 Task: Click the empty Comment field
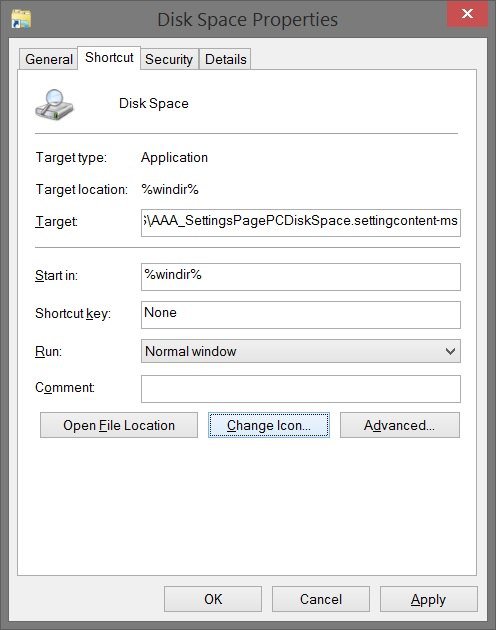(301, 389)
